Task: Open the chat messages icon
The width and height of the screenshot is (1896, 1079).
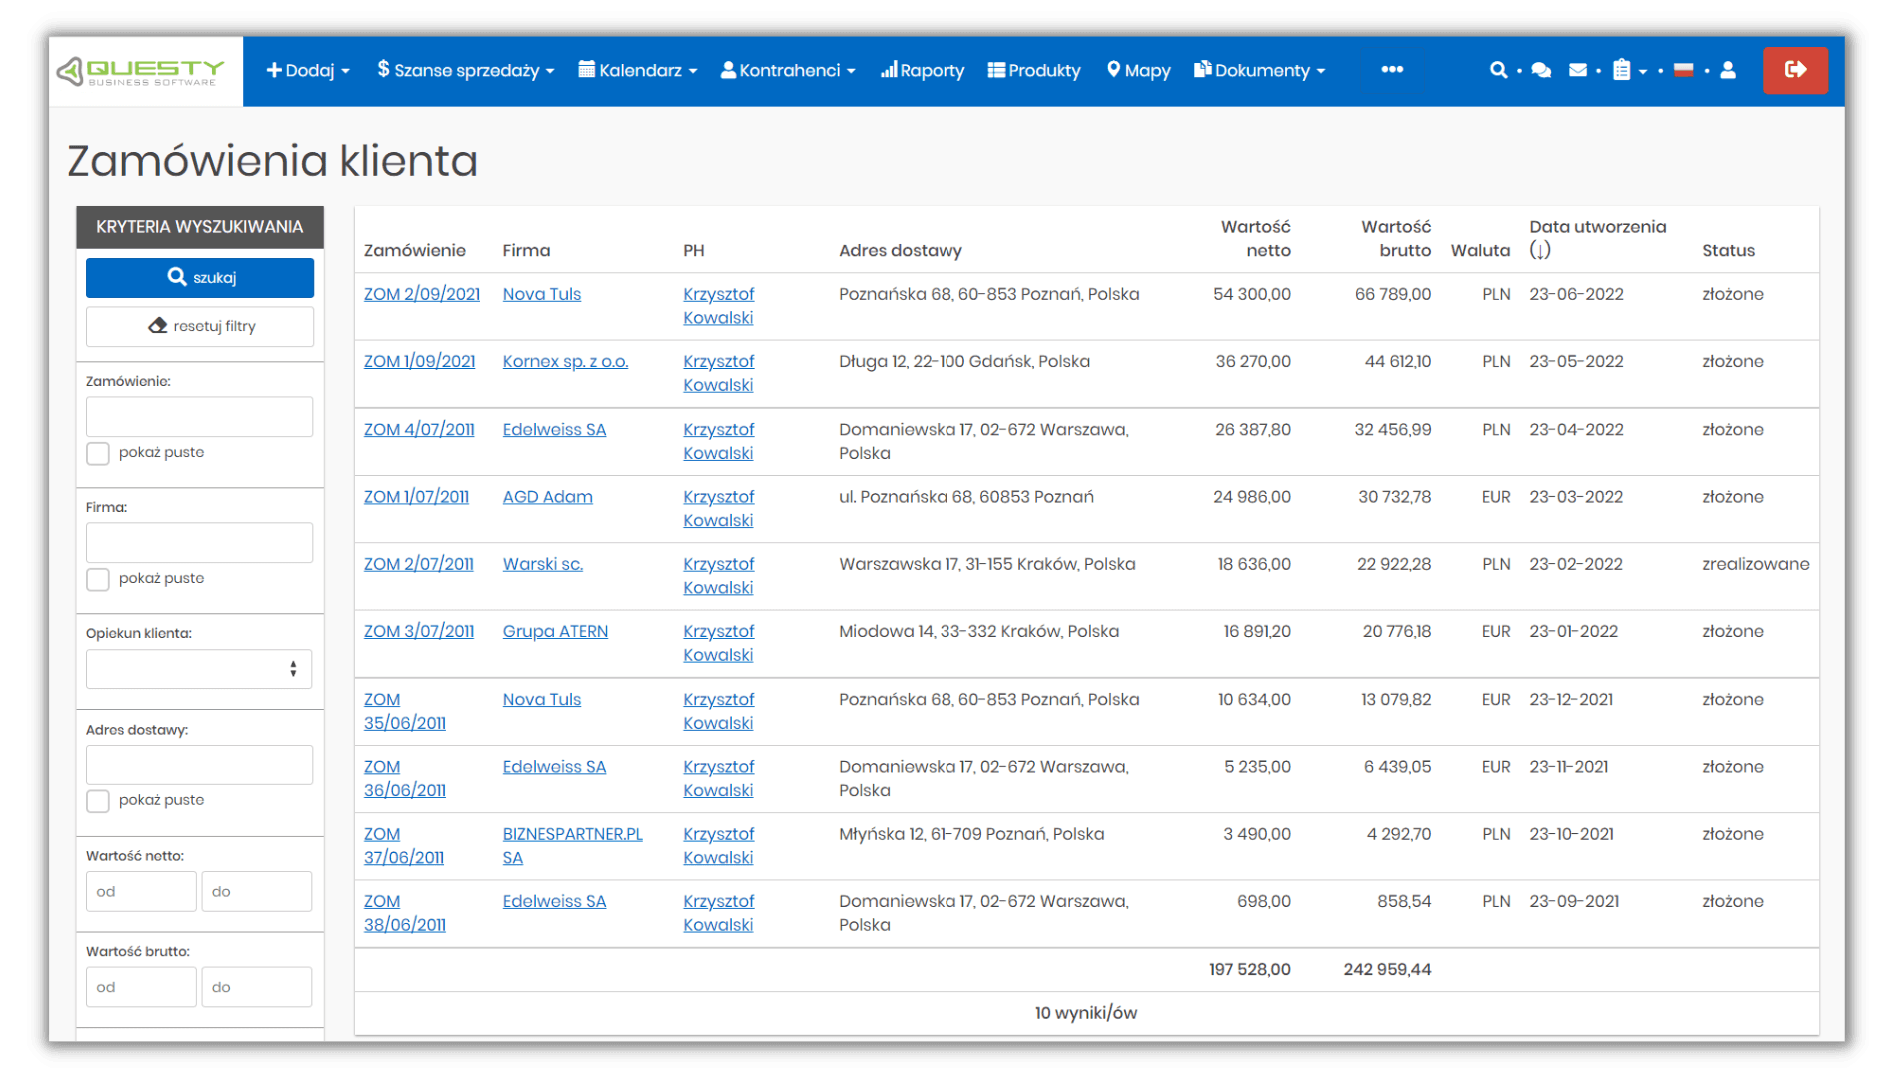Action: 1541,70
